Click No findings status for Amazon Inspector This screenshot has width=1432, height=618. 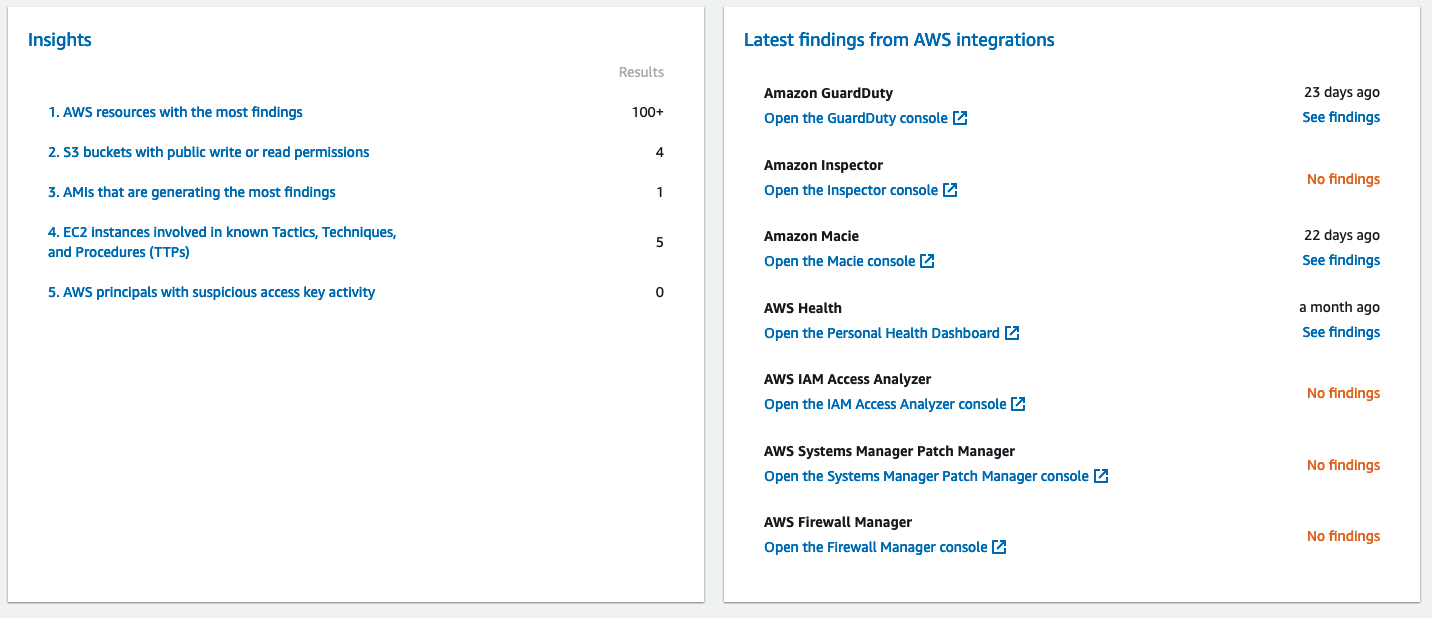[x=1343, y=179]
